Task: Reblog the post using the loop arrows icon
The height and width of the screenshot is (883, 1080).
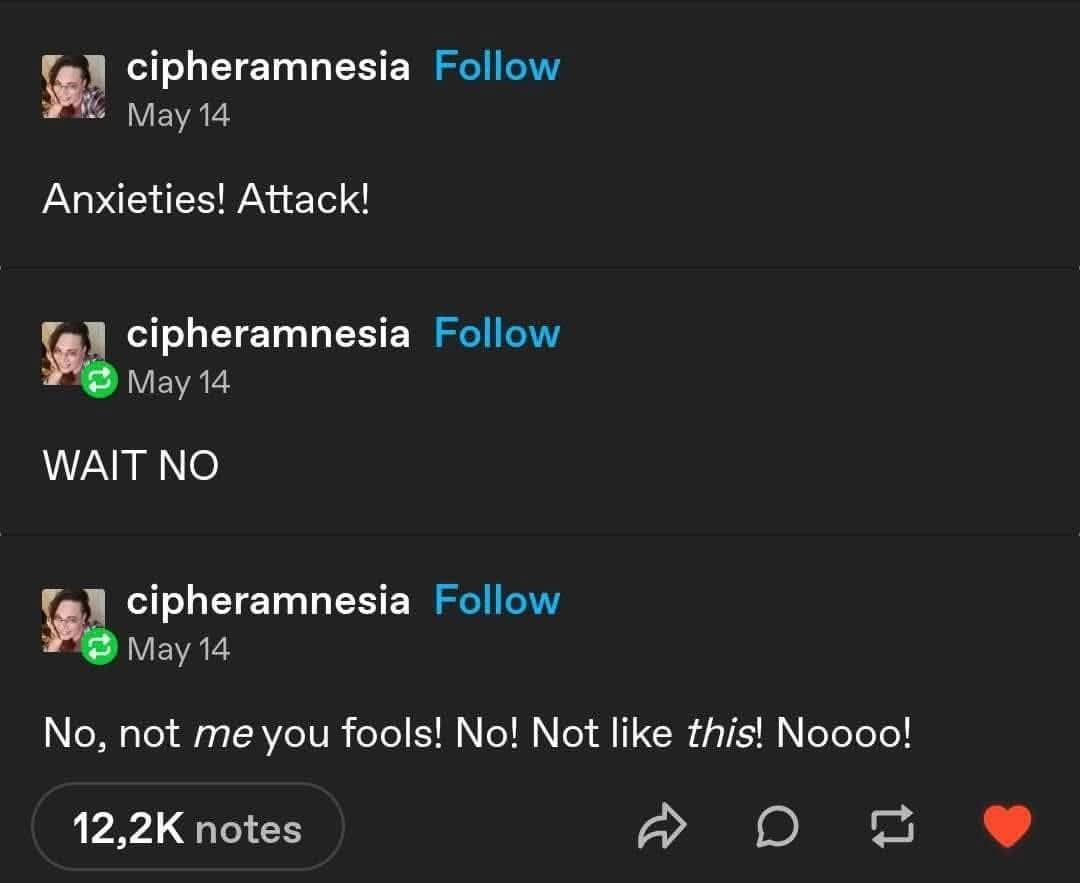Action: click(893, 826)
